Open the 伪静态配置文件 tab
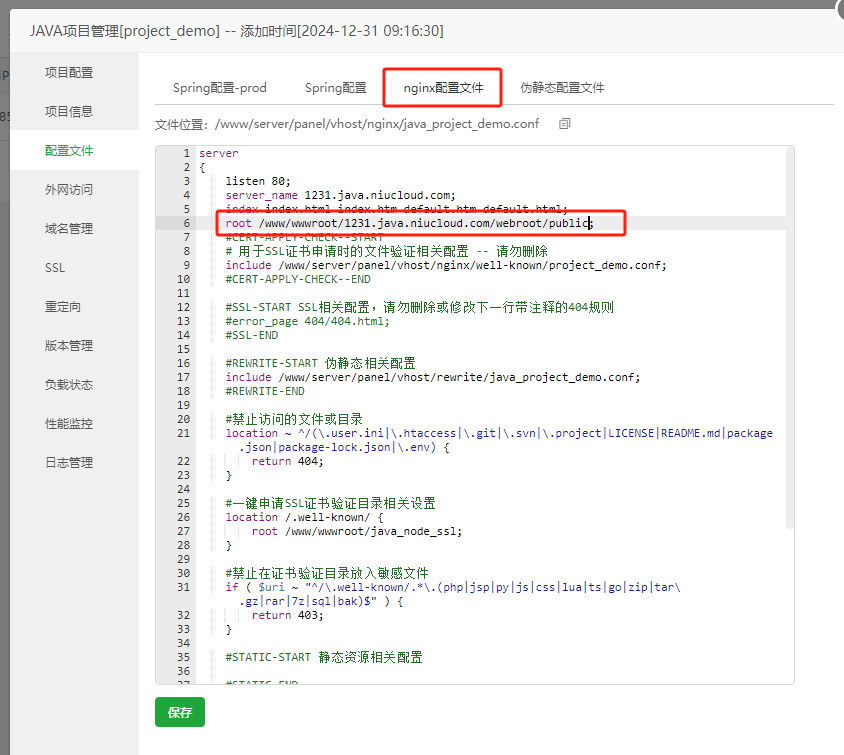 (562, 88)
